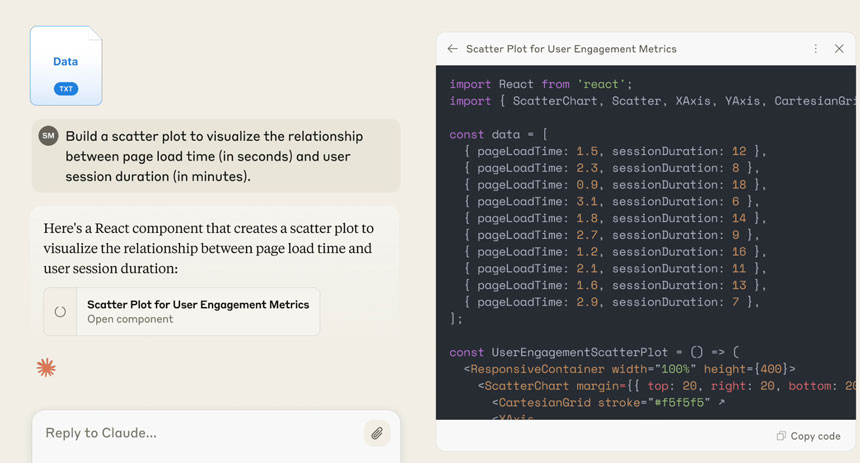Close the Scatter Plot code panel
Image resolution: width=860 pixels, height=463 pixels.
click(839, 49)
